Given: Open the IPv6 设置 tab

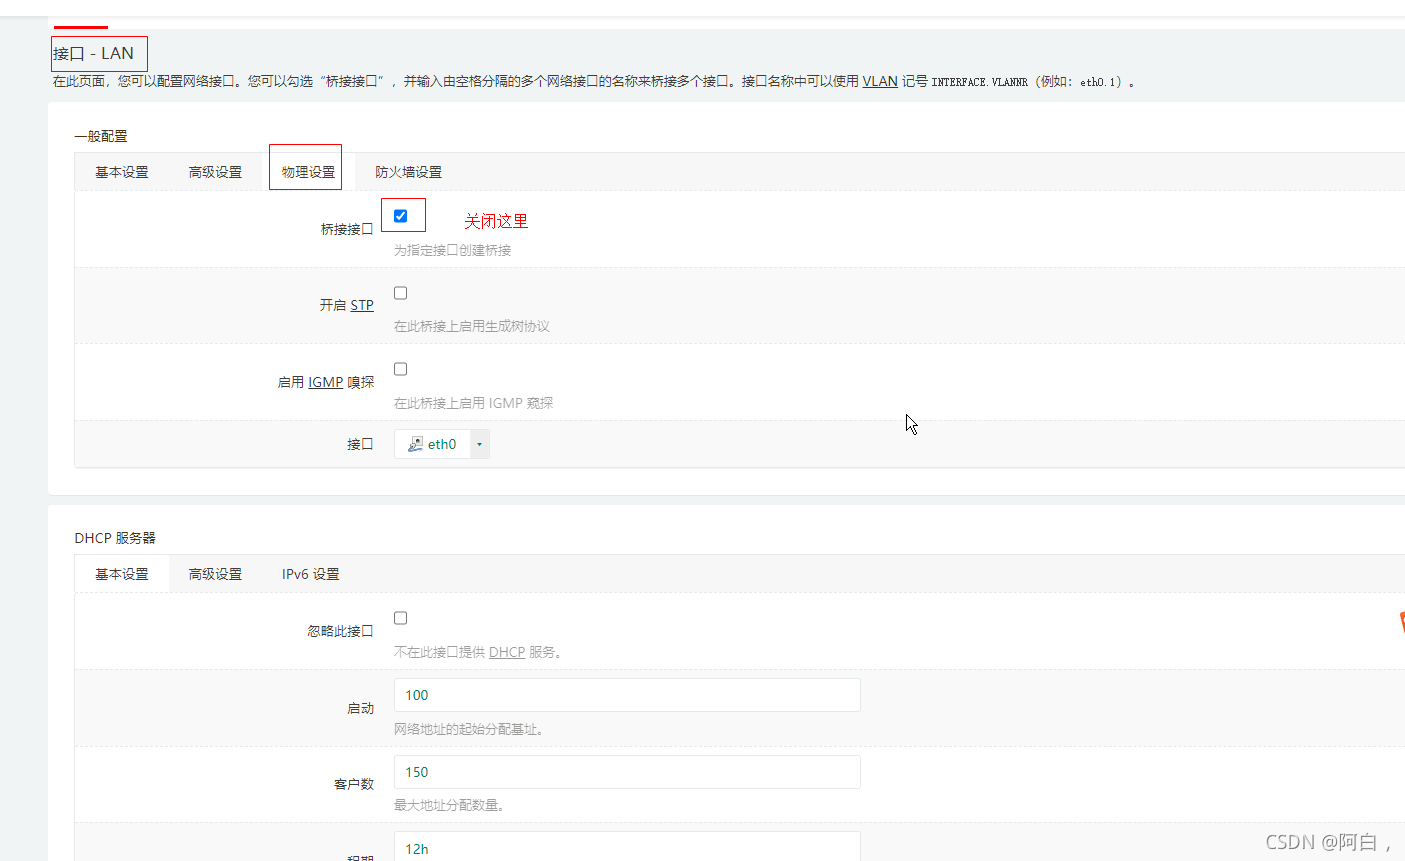Looking at the screenshot, I should tap(310, 574).
